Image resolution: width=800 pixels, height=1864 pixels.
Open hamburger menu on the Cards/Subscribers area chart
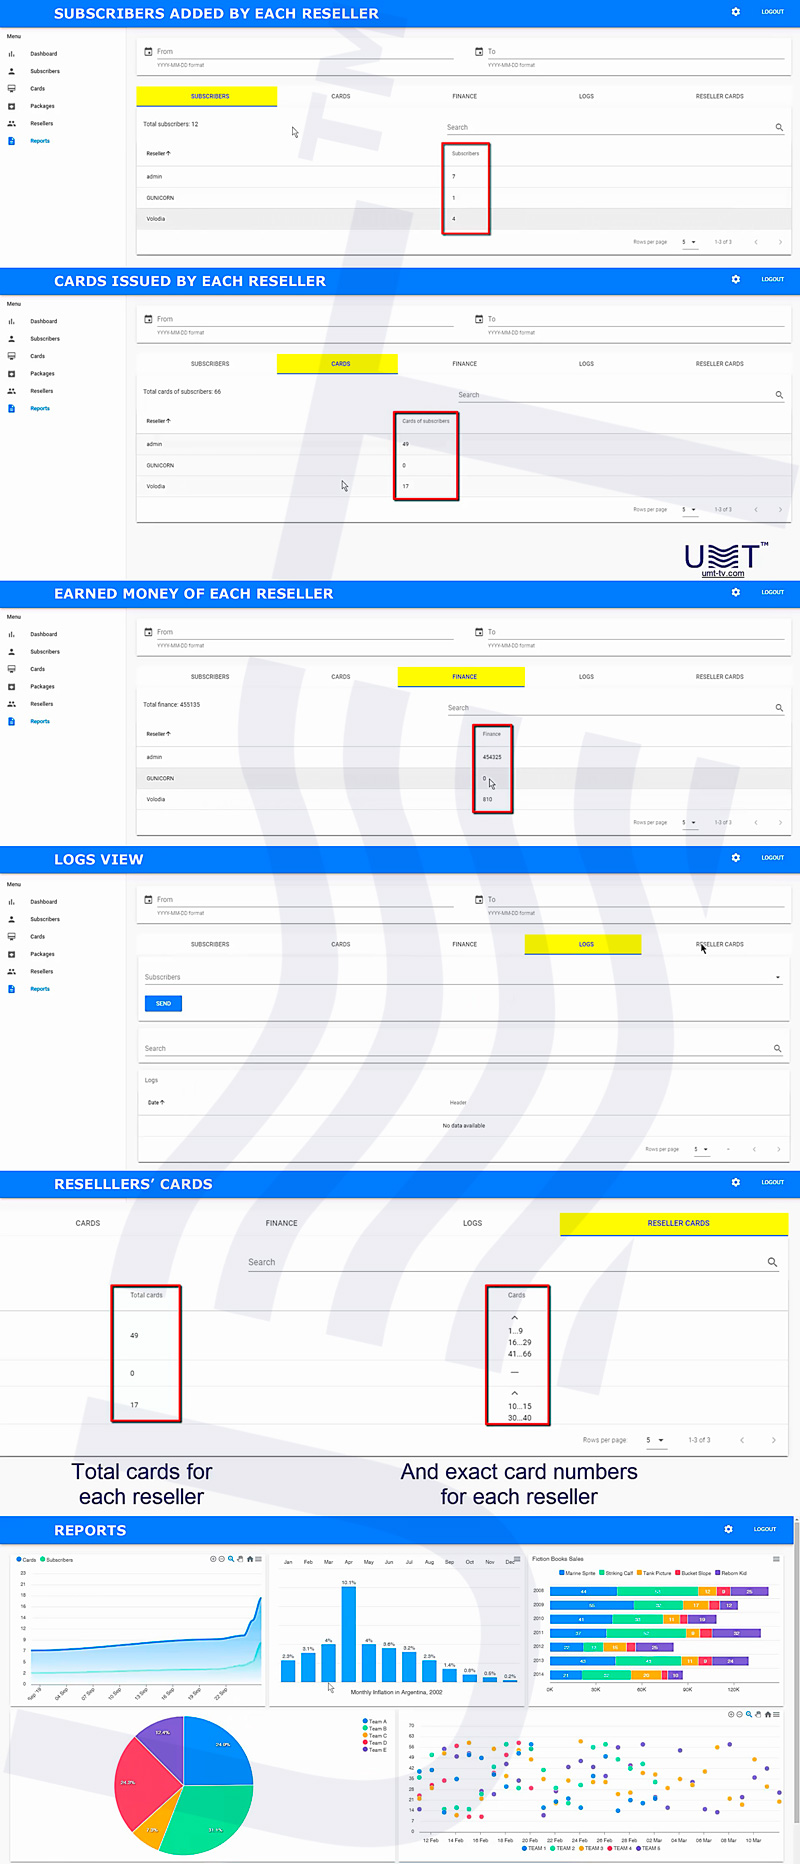pos(258,1559)
